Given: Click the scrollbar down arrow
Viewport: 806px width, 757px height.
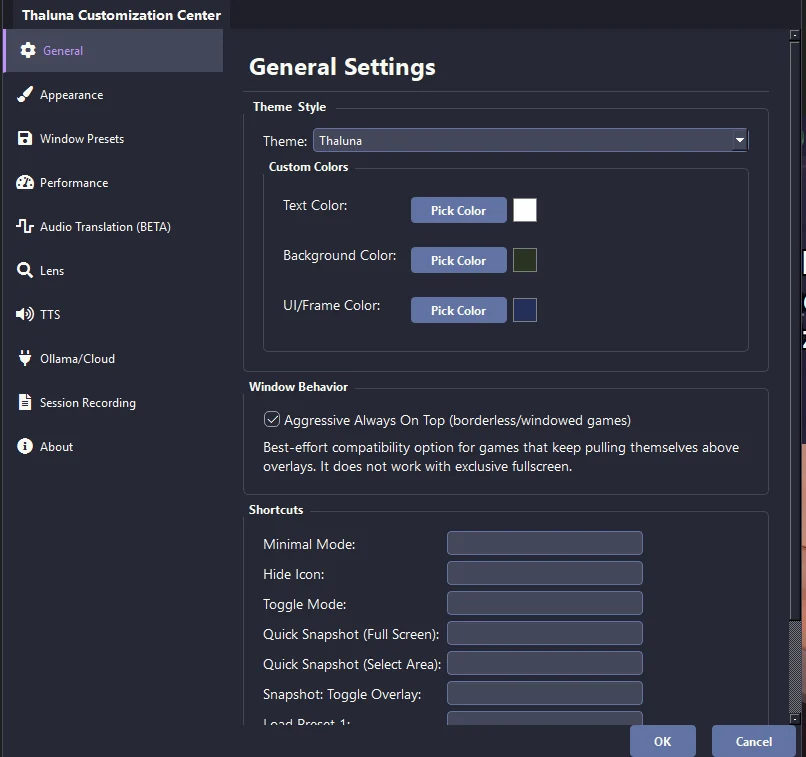Looking at the screenshot, I should coord(795,719).
